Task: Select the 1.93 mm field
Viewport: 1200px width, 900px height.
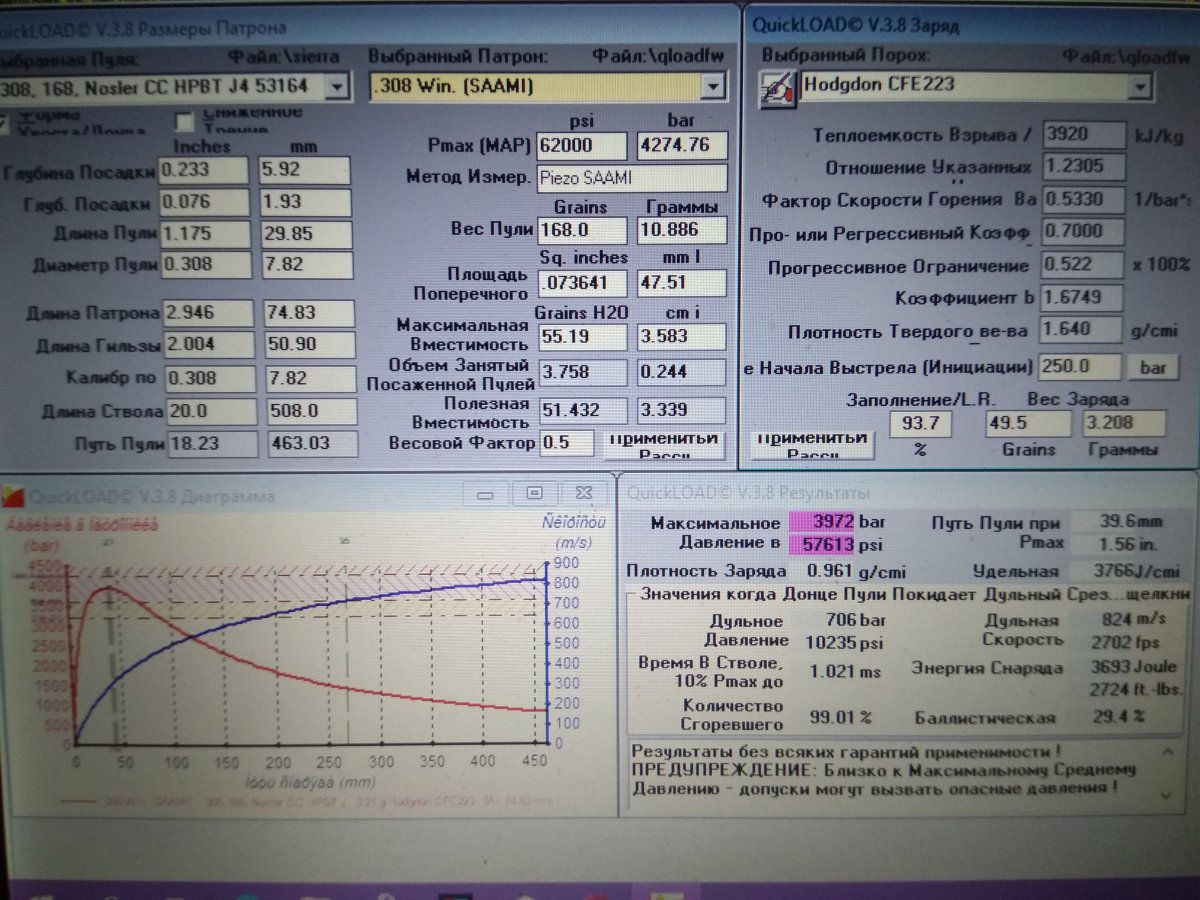Action: pyautogui.click(x=305, y=203)
